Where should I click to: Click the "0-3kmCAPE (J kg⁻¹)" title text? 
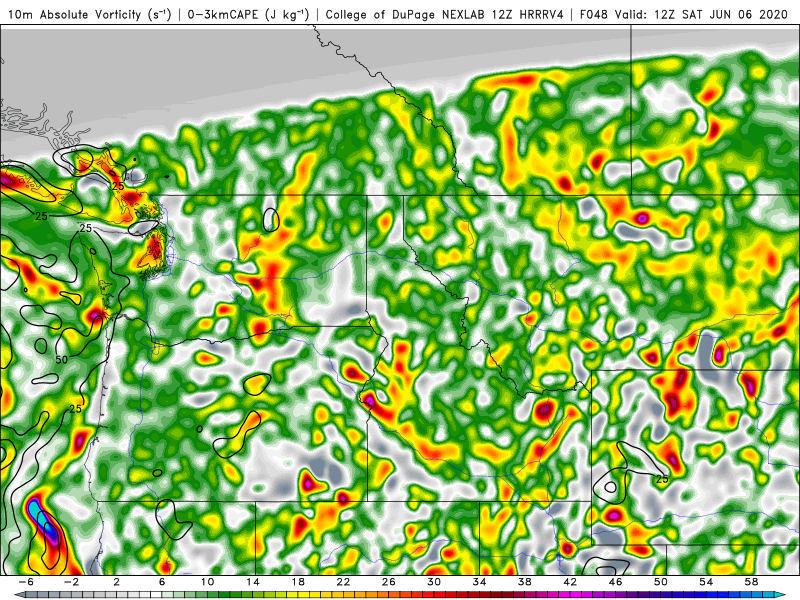click(x=248, y=15)
